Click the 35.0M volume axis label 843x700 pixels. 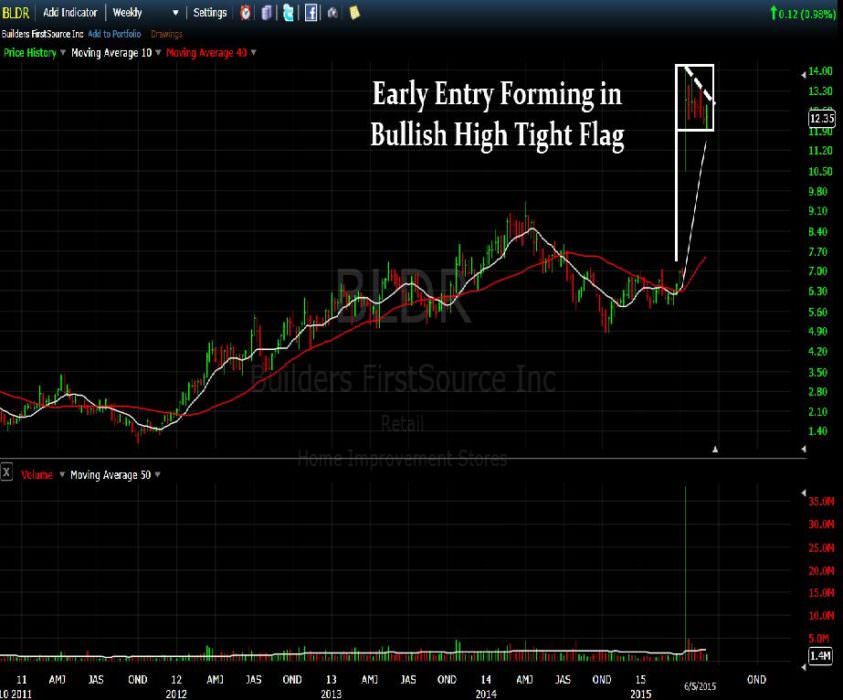pos(821,502)
